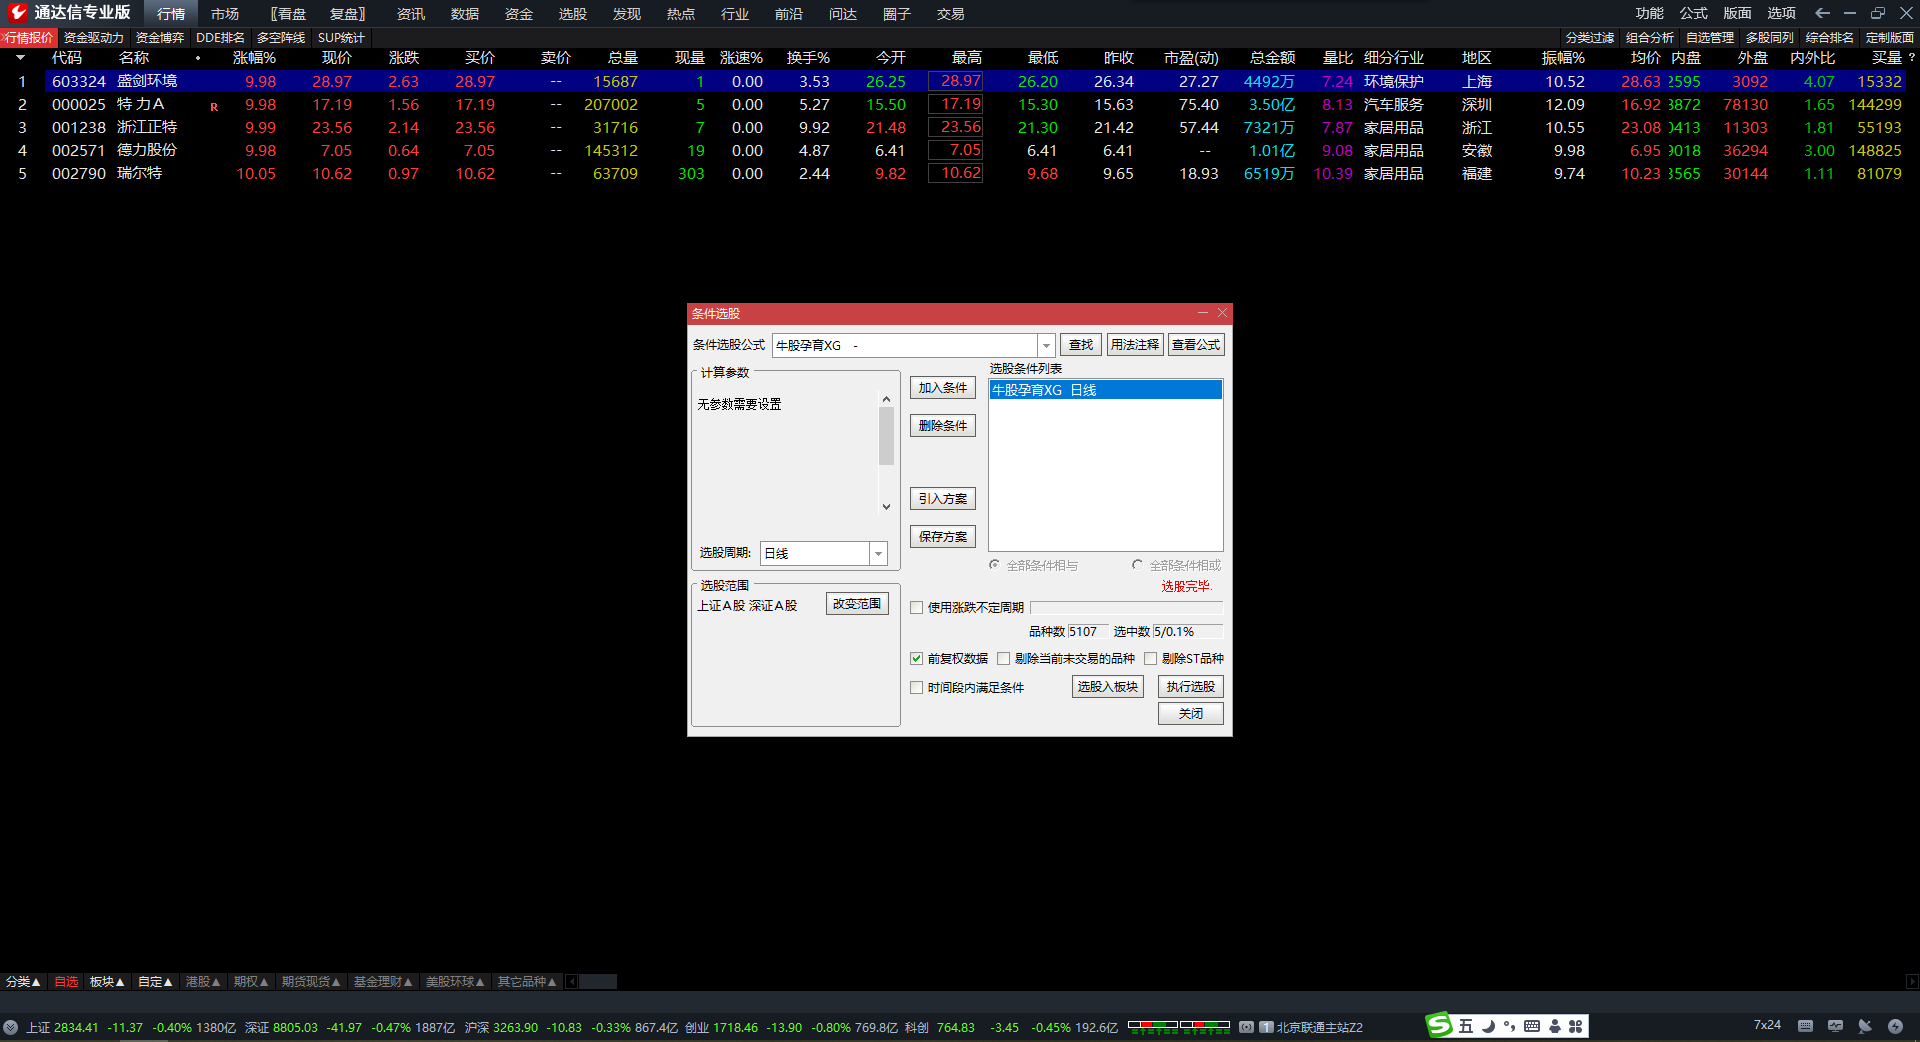Check the 时间段内满足条件 option
1920x1042 pixels.
[x=916, y=688]
